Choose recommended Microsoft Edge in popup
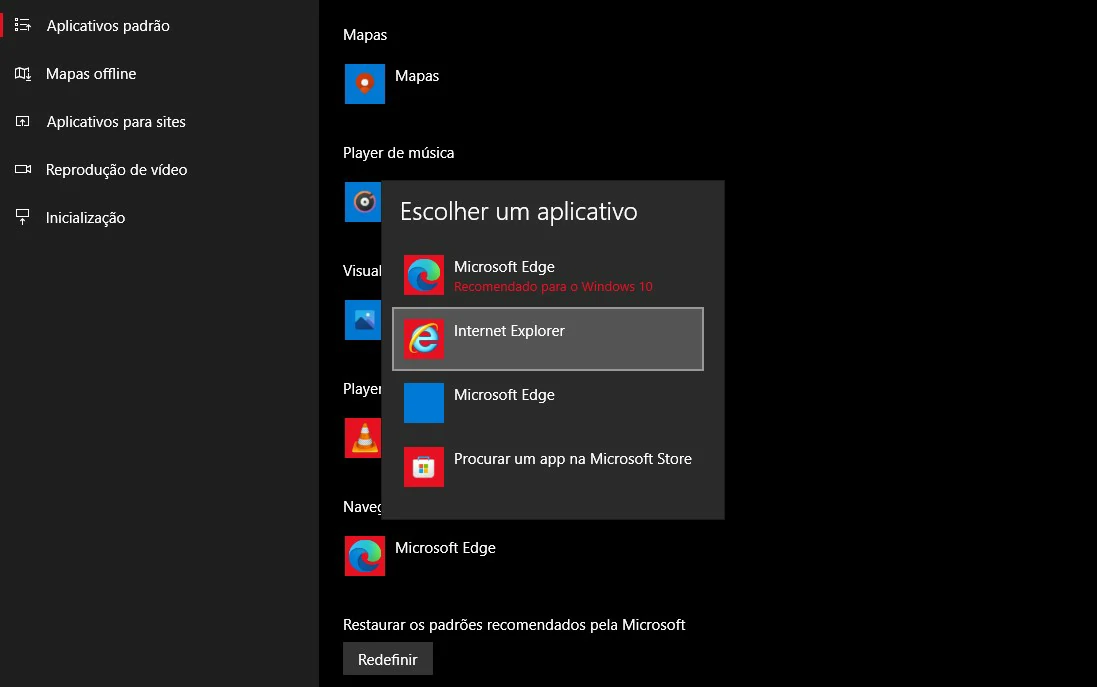 point(548,275)
